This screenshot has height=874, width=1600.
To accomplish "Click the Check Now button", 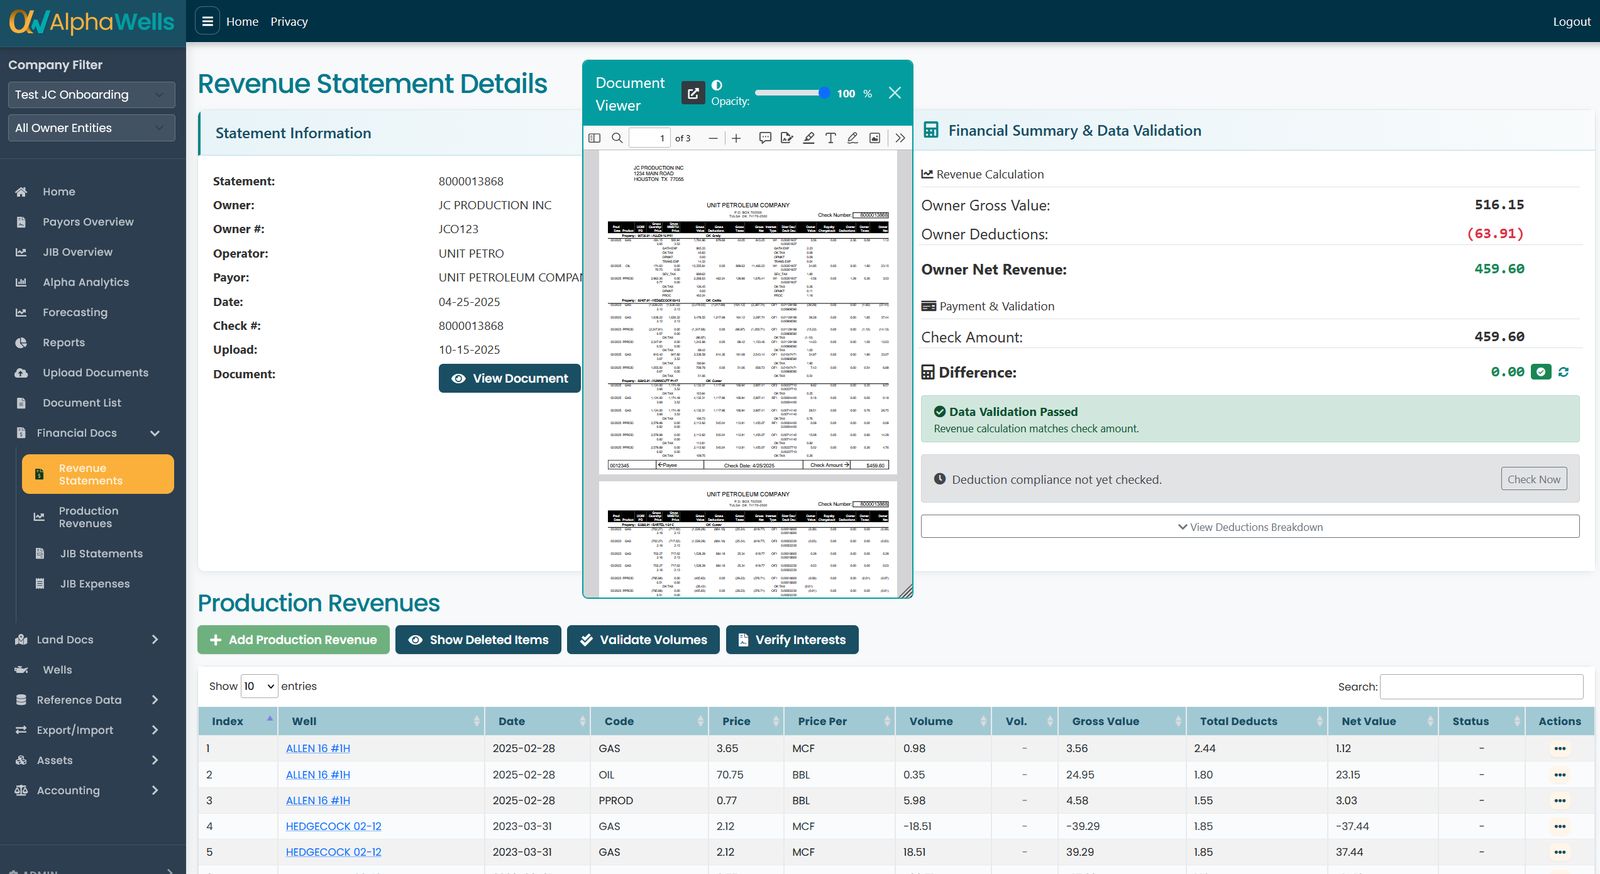I will pyautogui.click(x=1534, y=479).
